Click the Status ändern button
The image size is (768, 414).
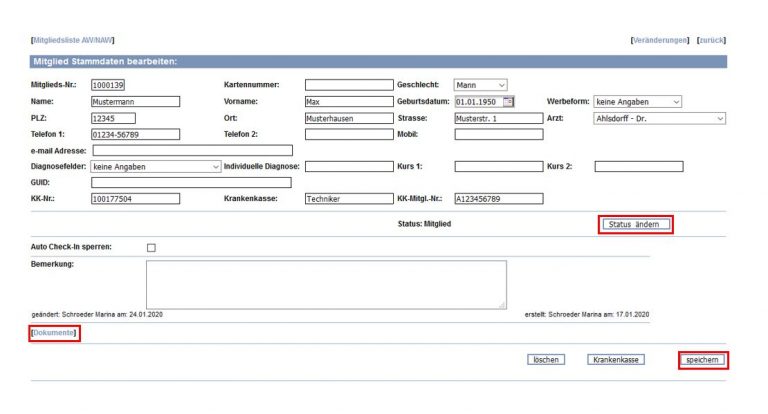click(x=634, y=224)
